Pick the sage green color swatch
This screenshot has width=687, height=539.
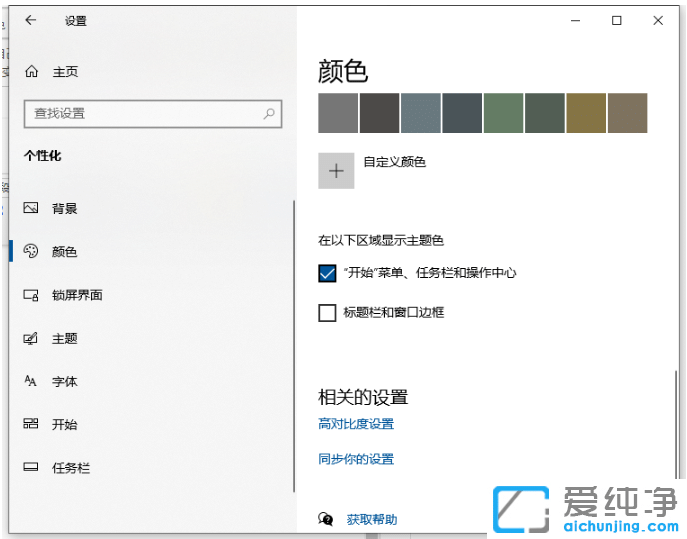(x=503, y=113)
